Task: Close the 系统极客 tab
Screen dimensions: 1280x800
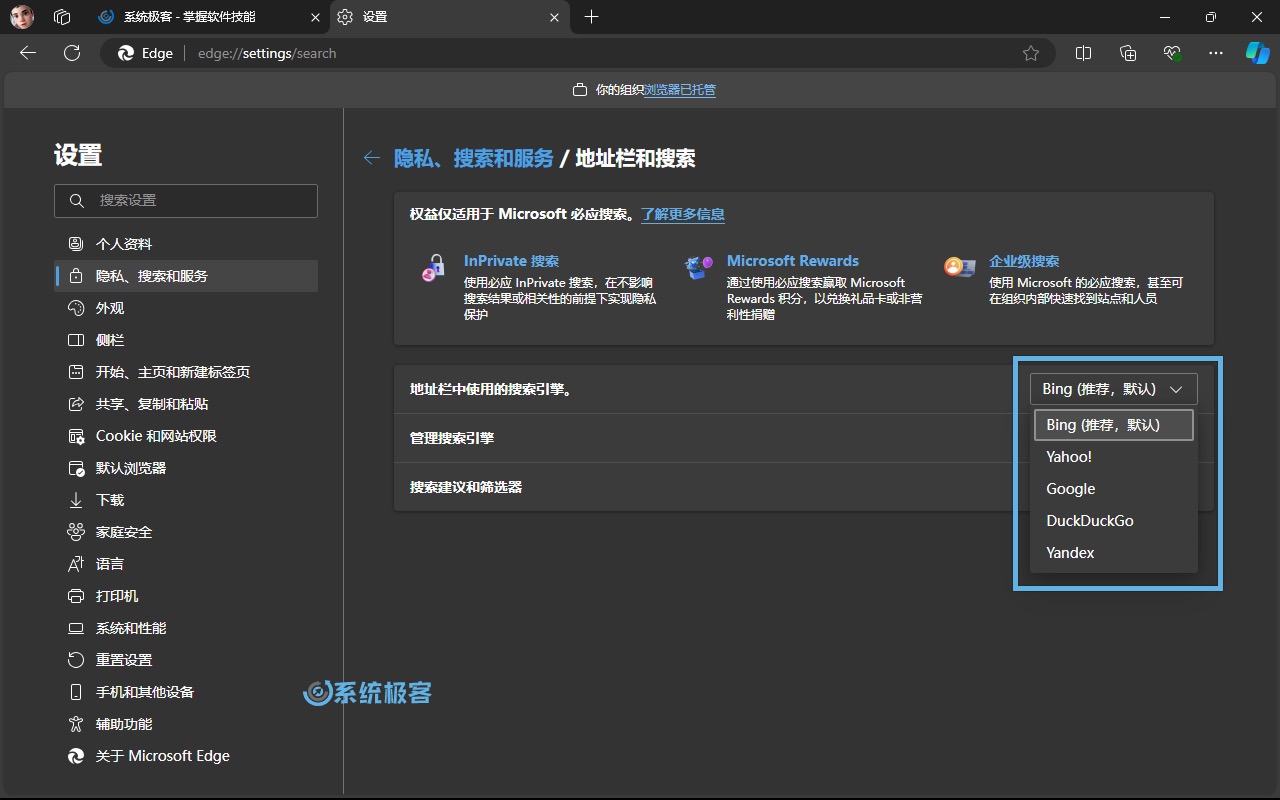Action: coord(316,17)
